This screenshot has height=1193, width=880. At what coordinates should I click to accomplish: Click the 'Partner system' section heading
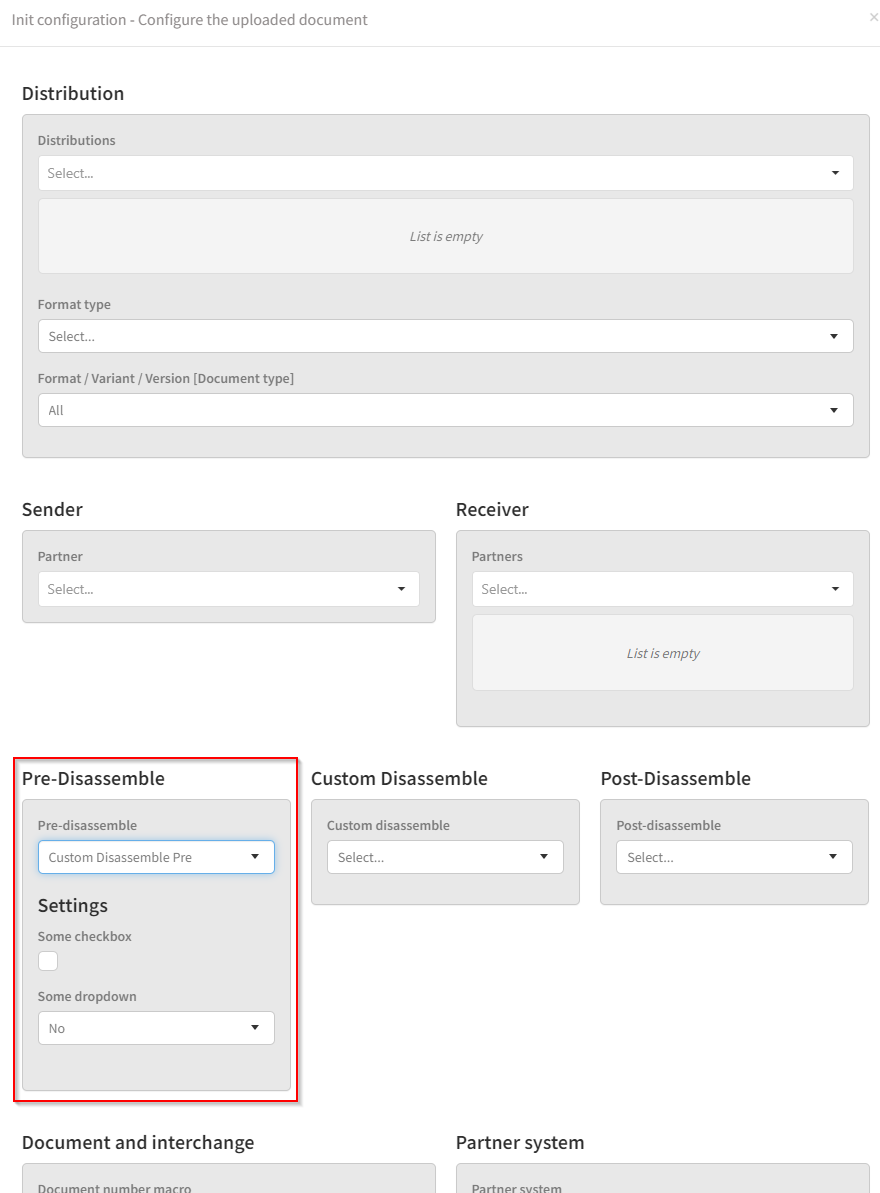(520, 1142)
